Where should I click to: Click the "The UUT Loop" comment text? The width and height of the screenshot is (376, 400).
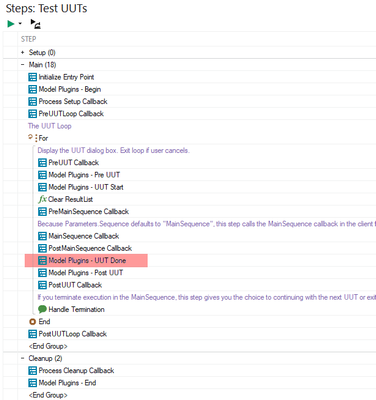pyautogui.click(x=50, y=126)
